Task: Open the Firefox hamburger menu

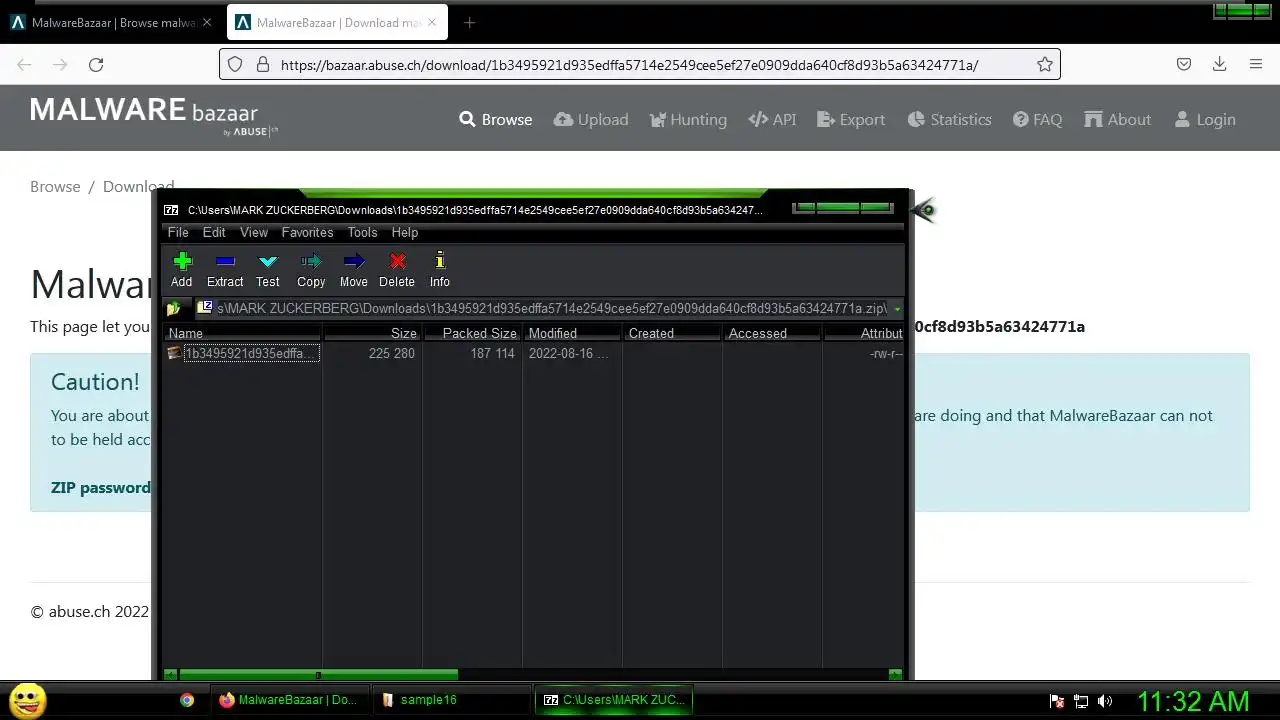Action: click(1256, 65)
